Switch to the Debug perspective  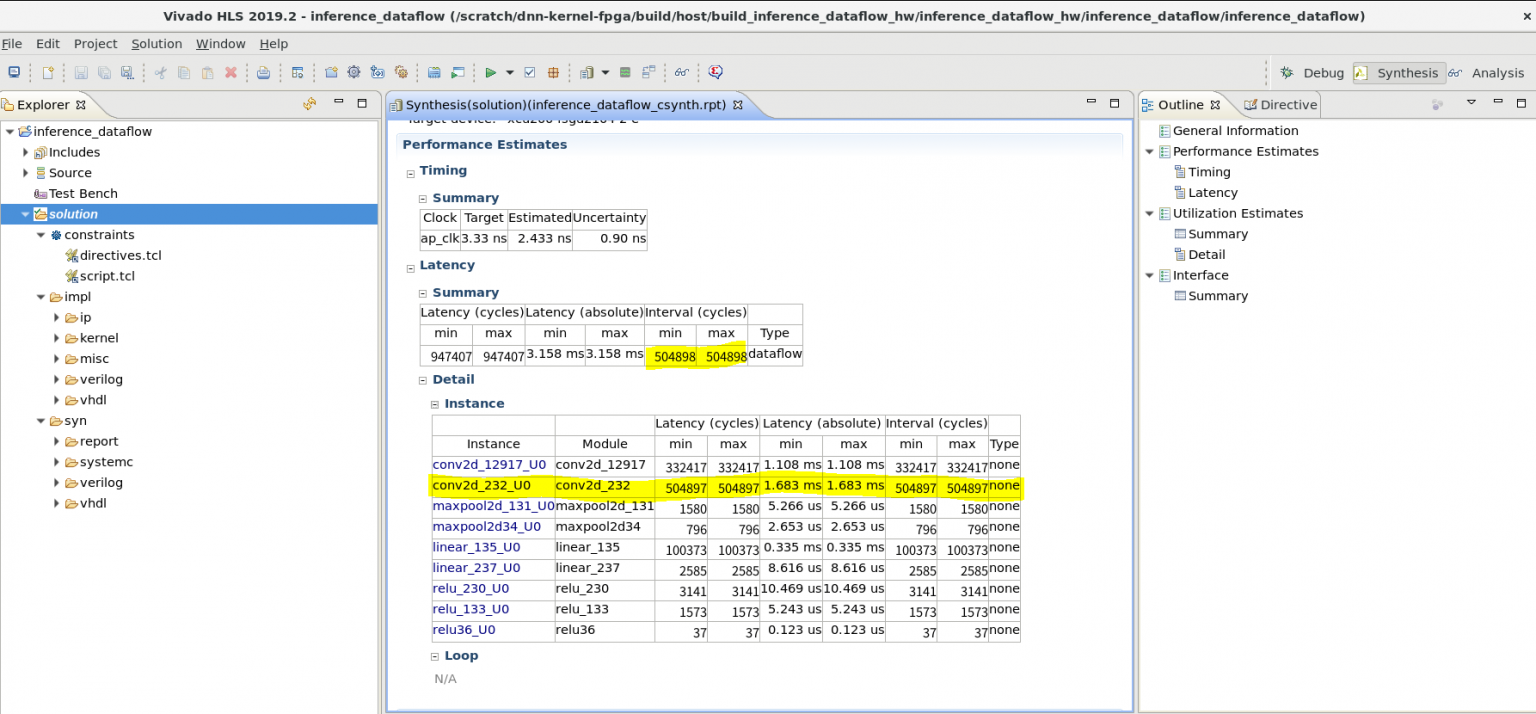coord(1312,73)
